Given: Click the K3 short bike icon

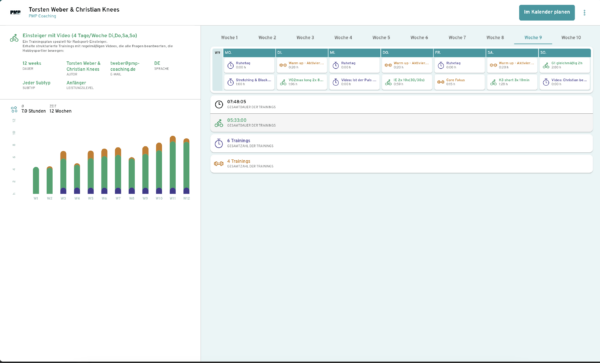Looking at the screenshot, I should (493, 82).
